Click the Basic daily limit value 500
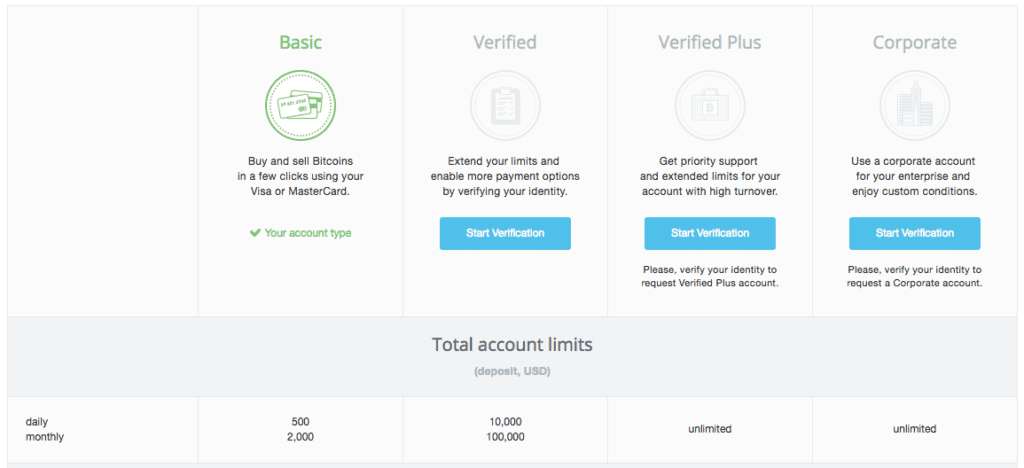Viewport: 1024px width, 468px height. pos(300,422)
